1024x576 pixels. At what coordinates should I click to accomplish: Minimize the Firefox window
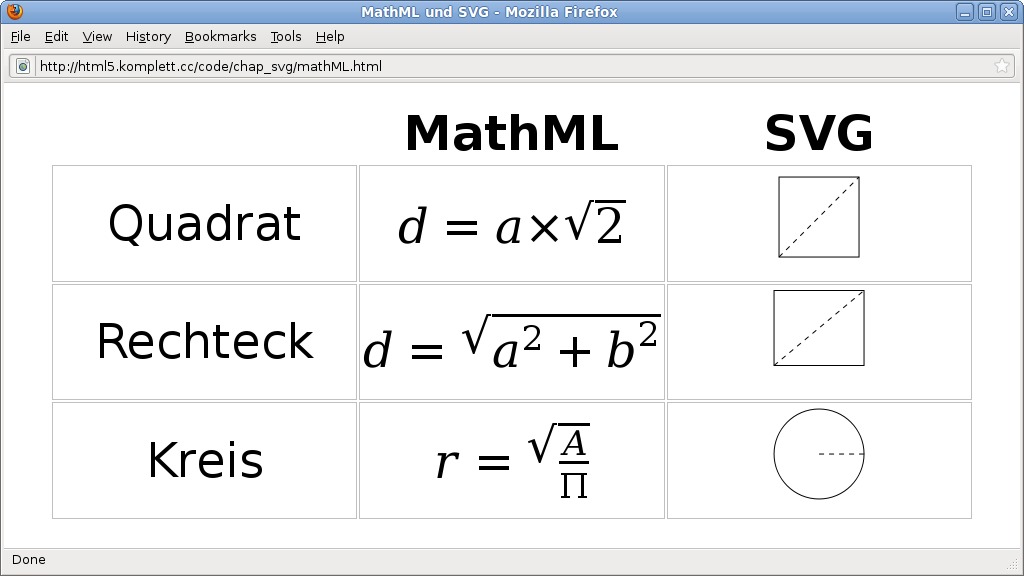click(964, 12)
